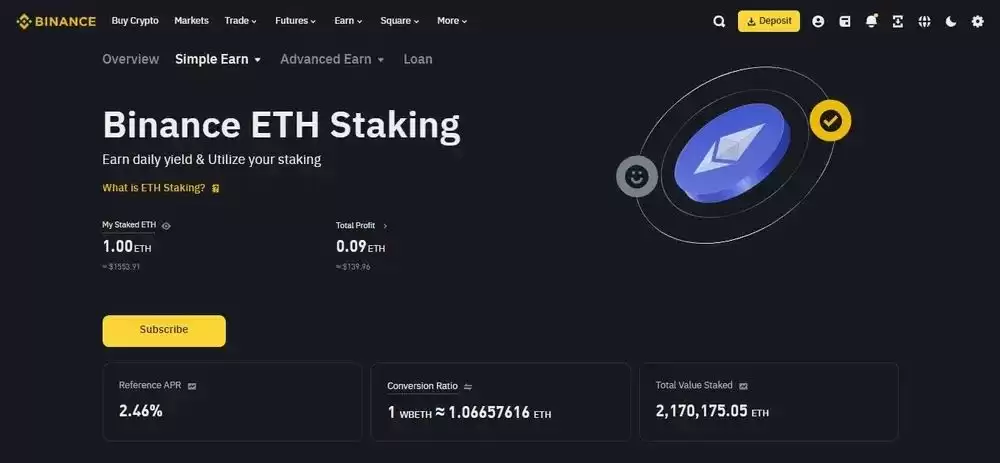
Task: Expand Total Profit details arrow
Action: coord(385,226)
